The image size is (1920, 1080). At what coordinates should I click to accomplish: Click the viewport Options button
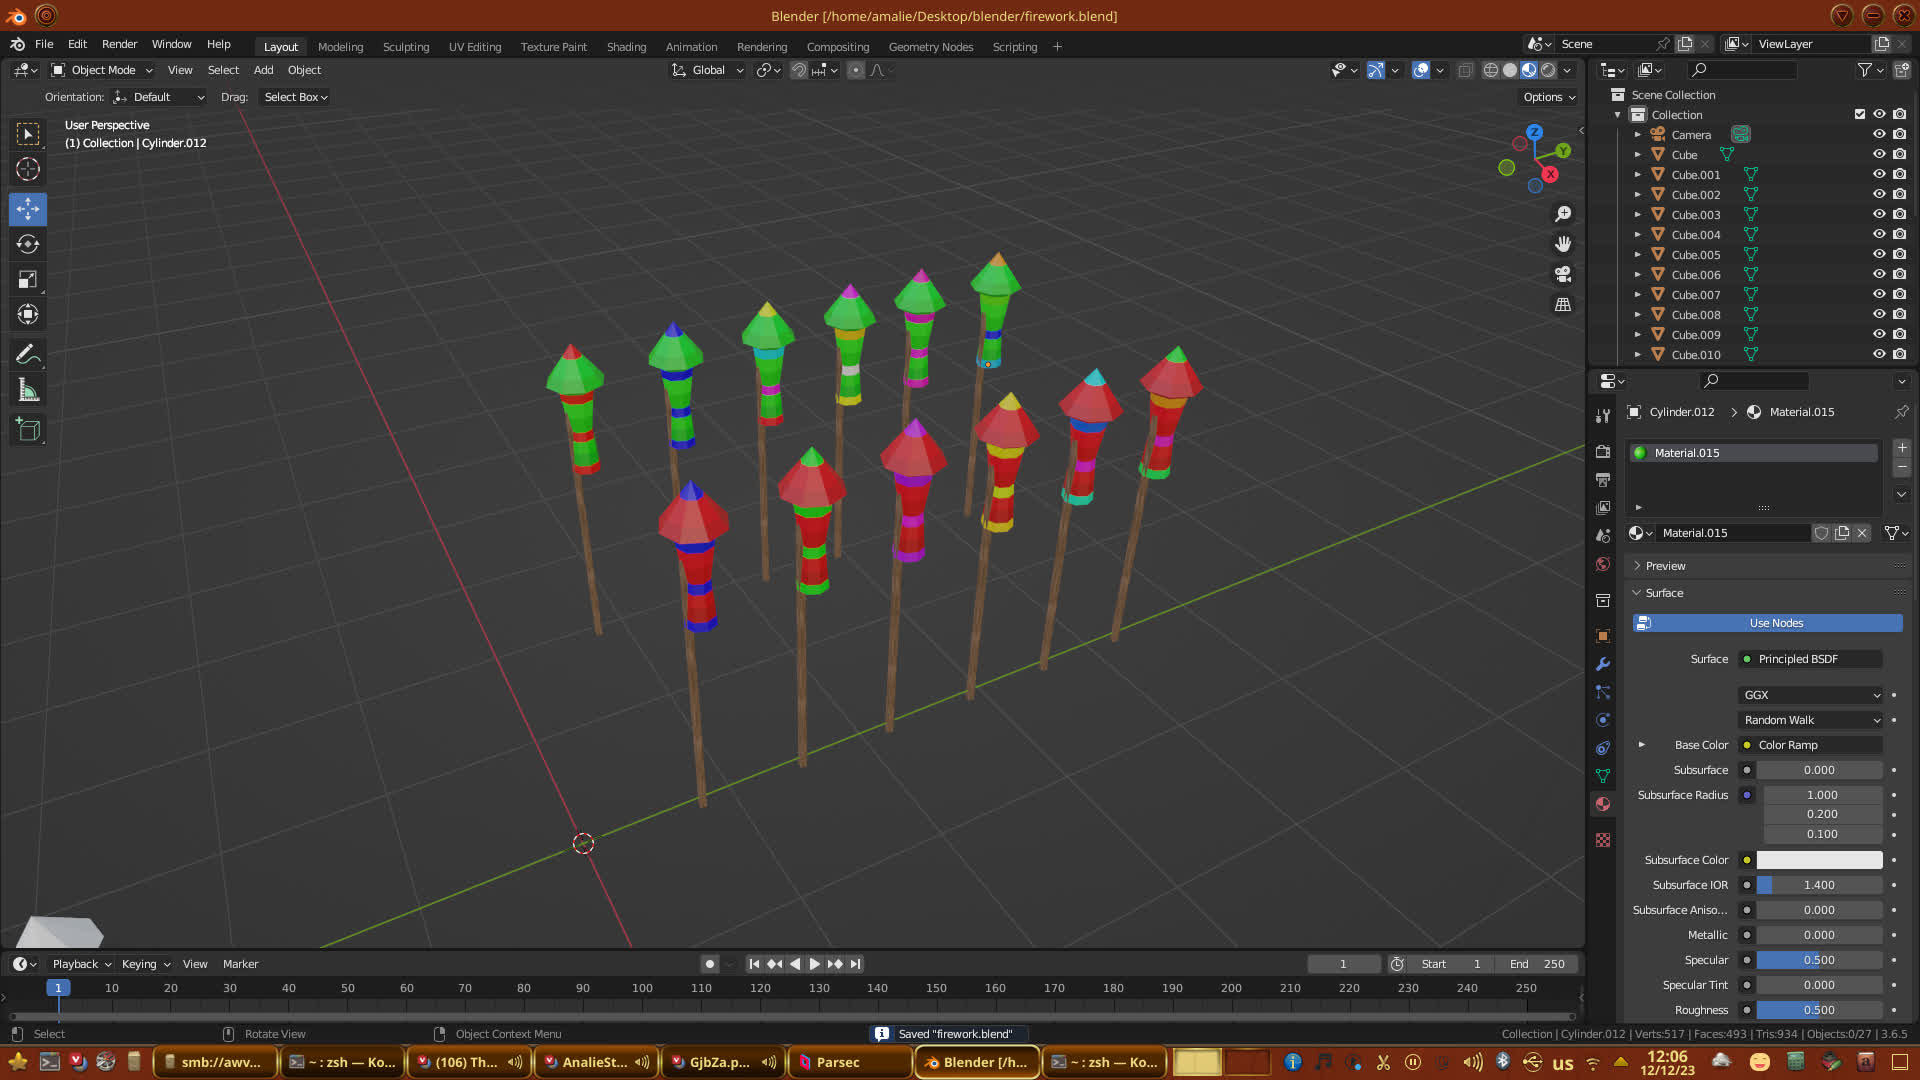1548,97
